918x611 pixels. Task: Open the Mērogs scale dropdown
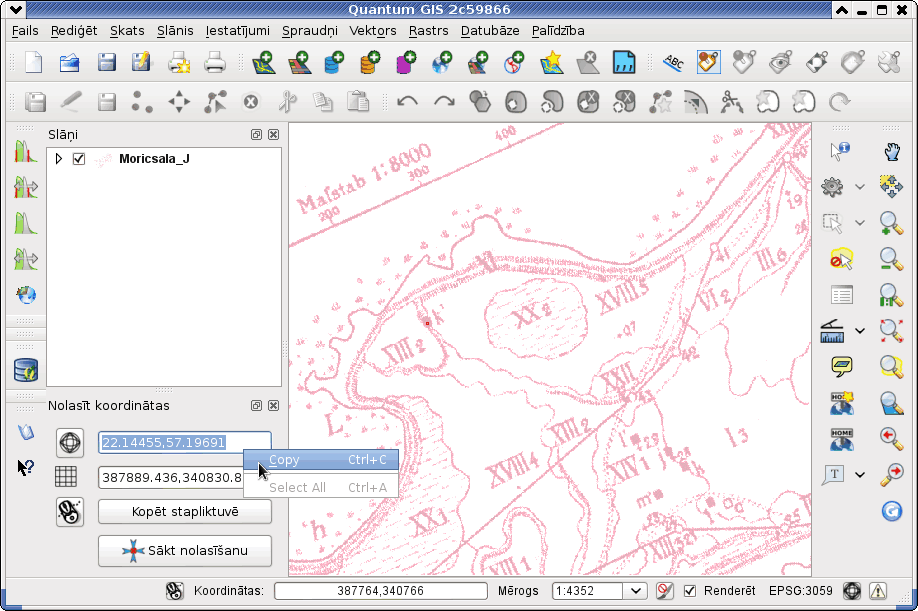click(x=635, y=591)
